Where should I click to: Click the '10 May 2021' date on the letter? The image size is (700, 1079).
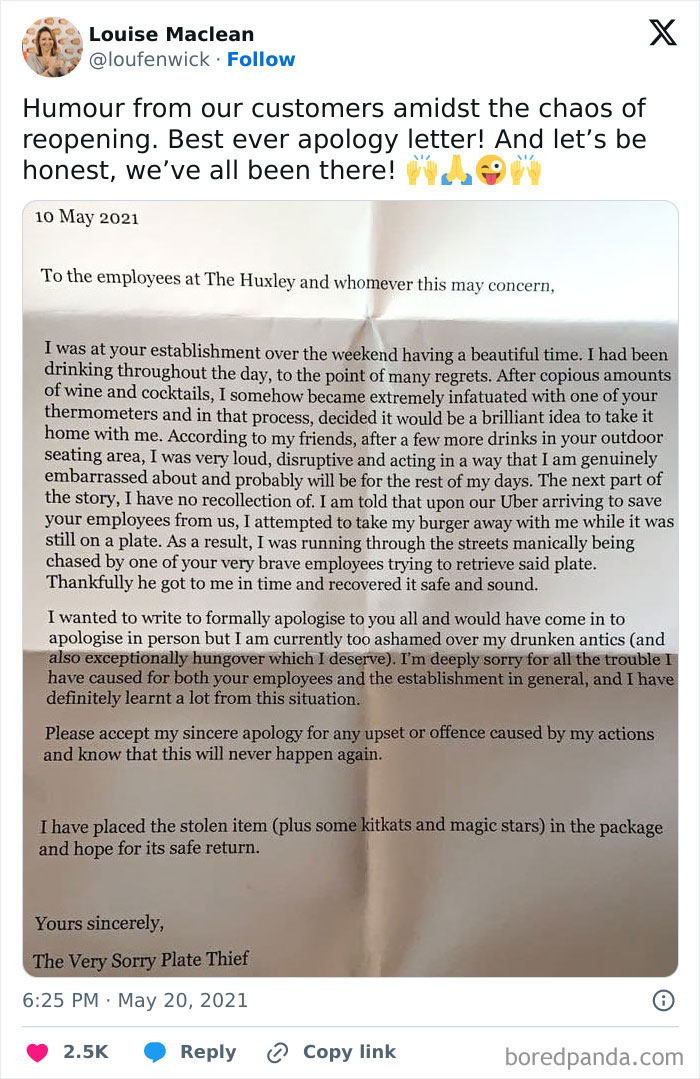[86, 217]
